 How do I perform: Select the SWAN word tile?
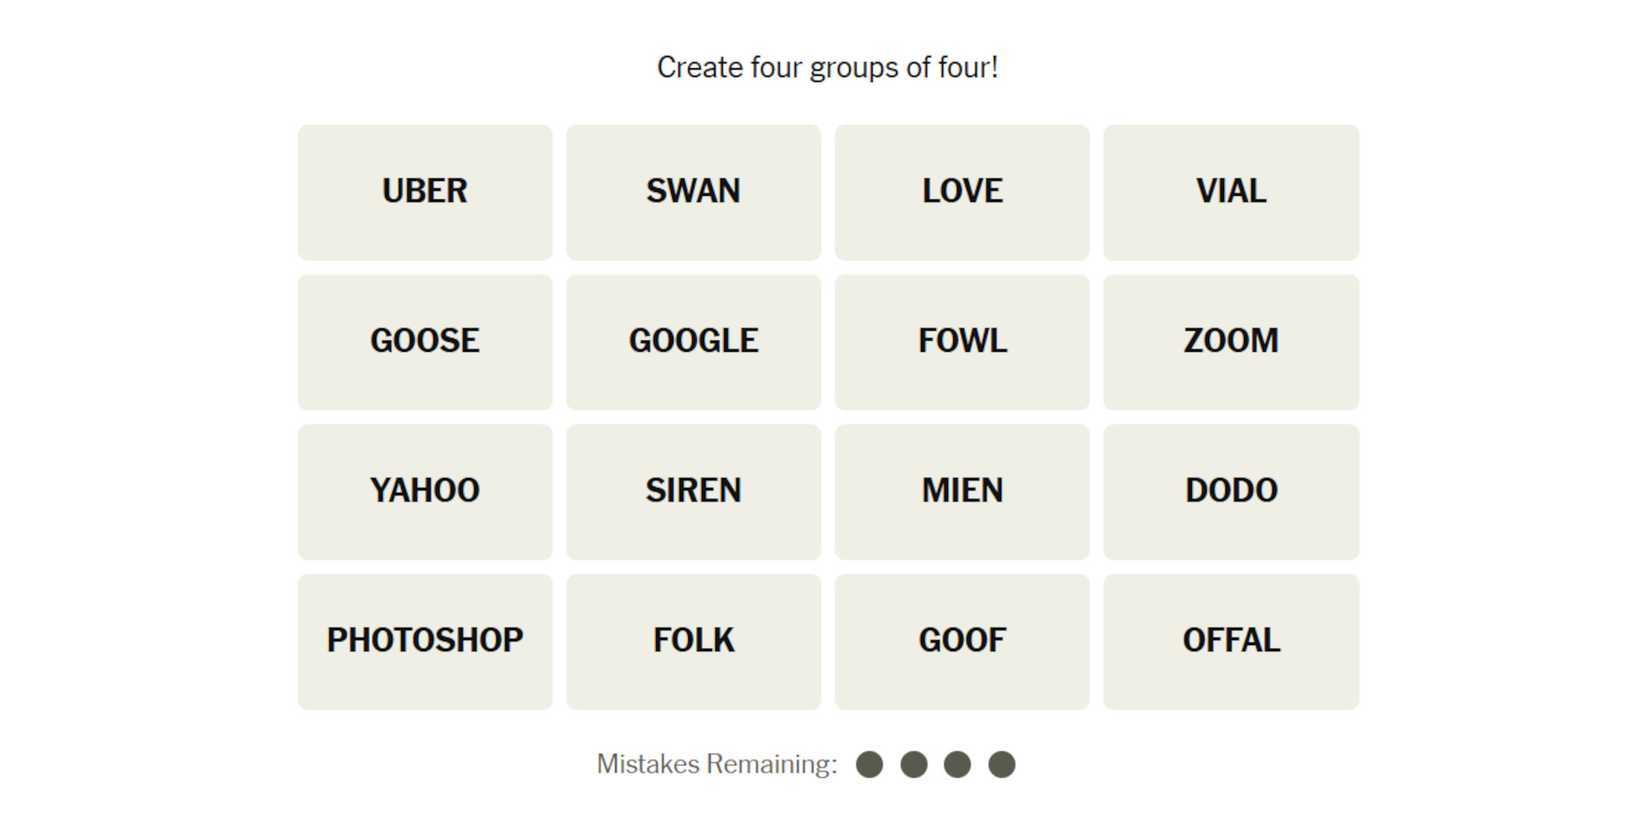coord(693,192)
